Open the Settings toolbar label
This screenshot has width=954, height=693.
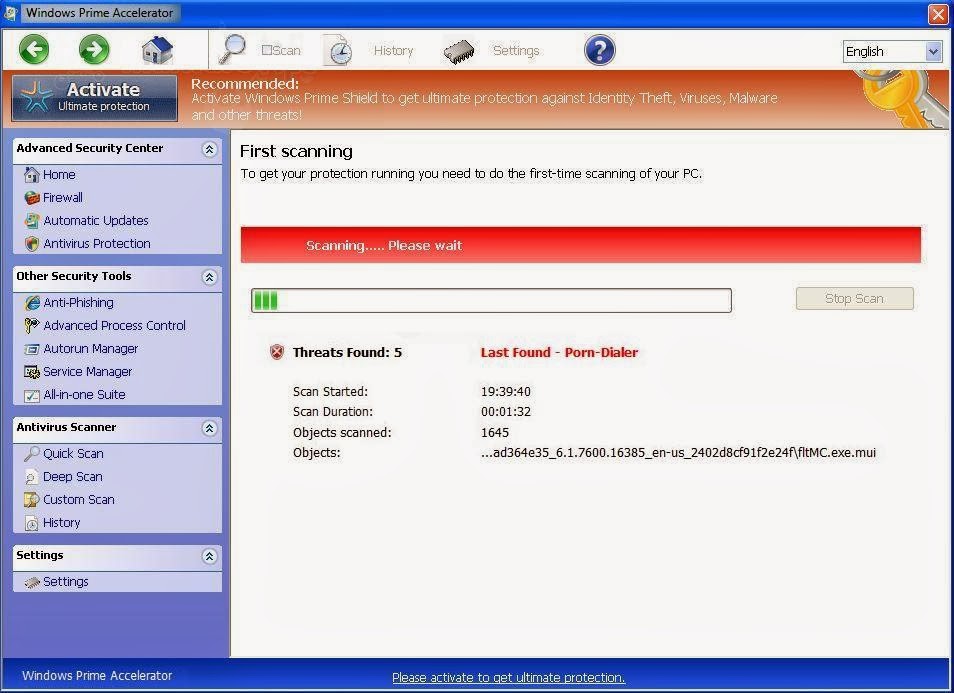click(x=516, y=50)
